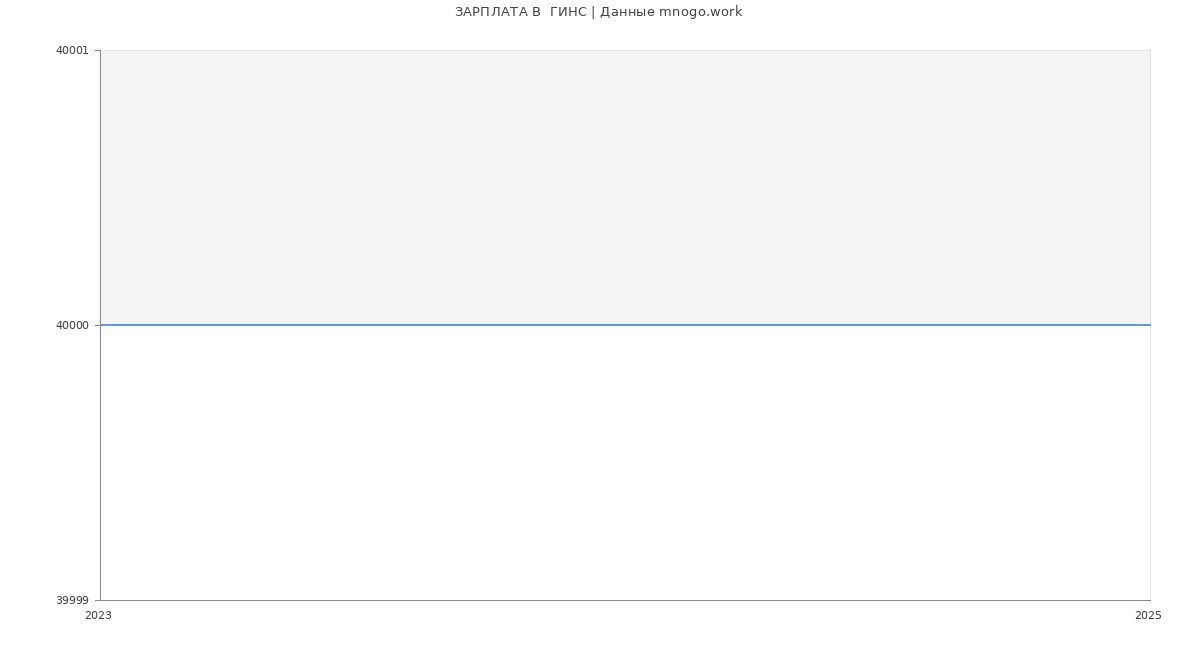Click the blue line's left starting point
The width and height of the screenshot is (1200, 650).
(x=102, y=325)
